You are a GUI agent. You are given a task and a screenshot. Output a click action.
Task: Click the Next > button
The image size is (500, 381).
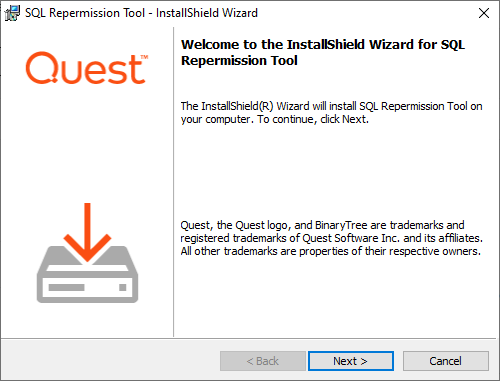[x=351, y=361]
